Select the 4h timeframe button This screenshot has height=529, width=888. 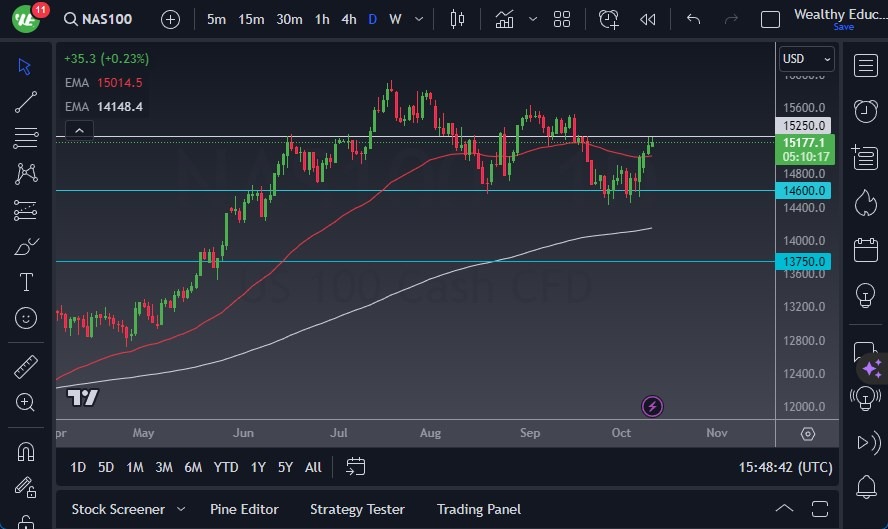pyautogui.click(x=348, y=19)
